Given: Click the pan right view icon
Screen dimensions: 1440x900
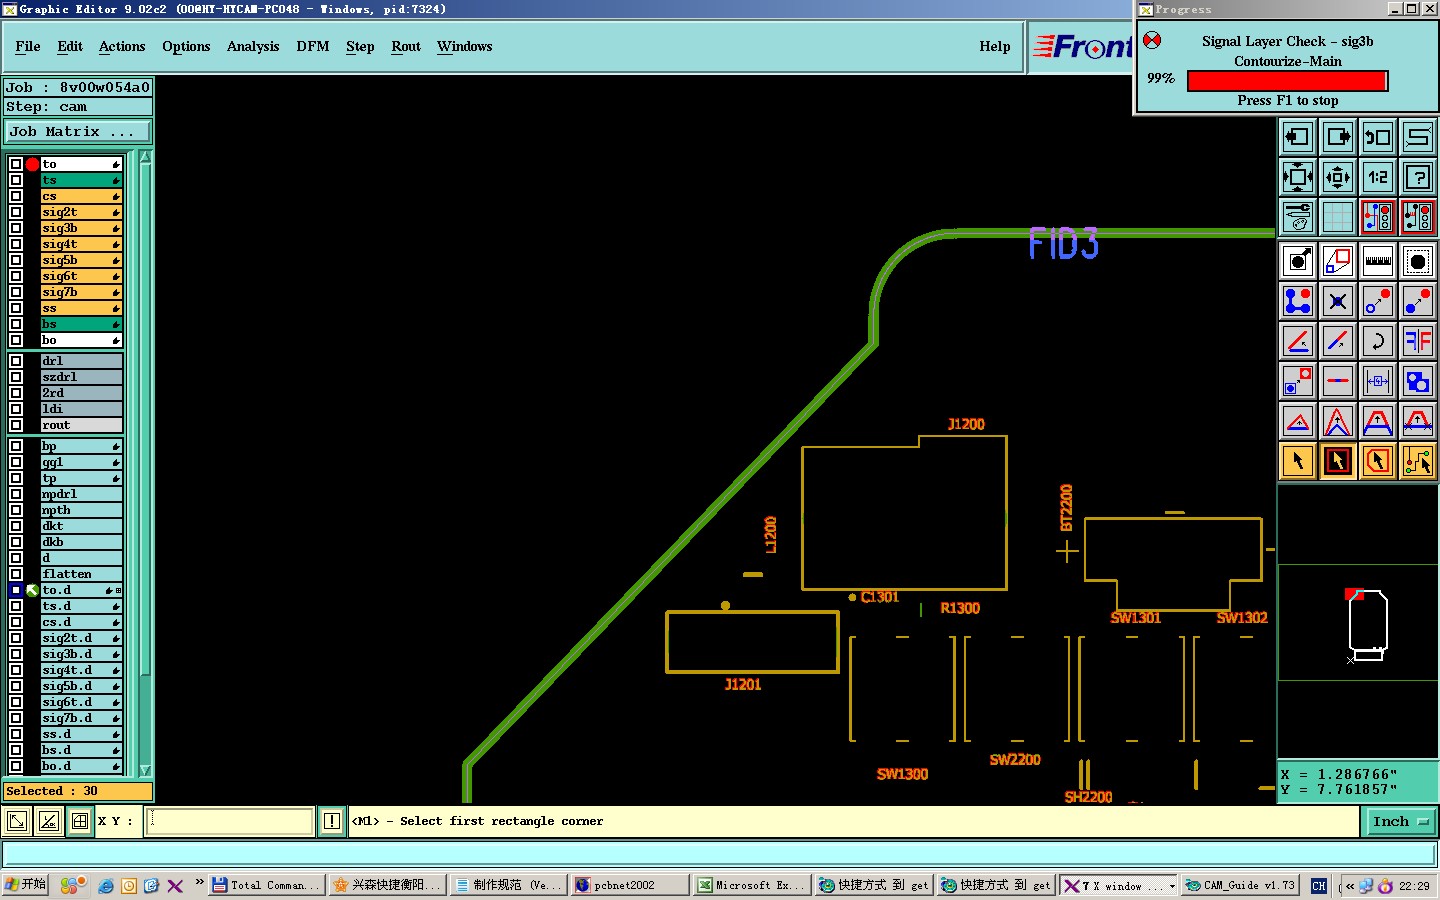Looking at the screenshot, I should click(x=1337, y=137).
